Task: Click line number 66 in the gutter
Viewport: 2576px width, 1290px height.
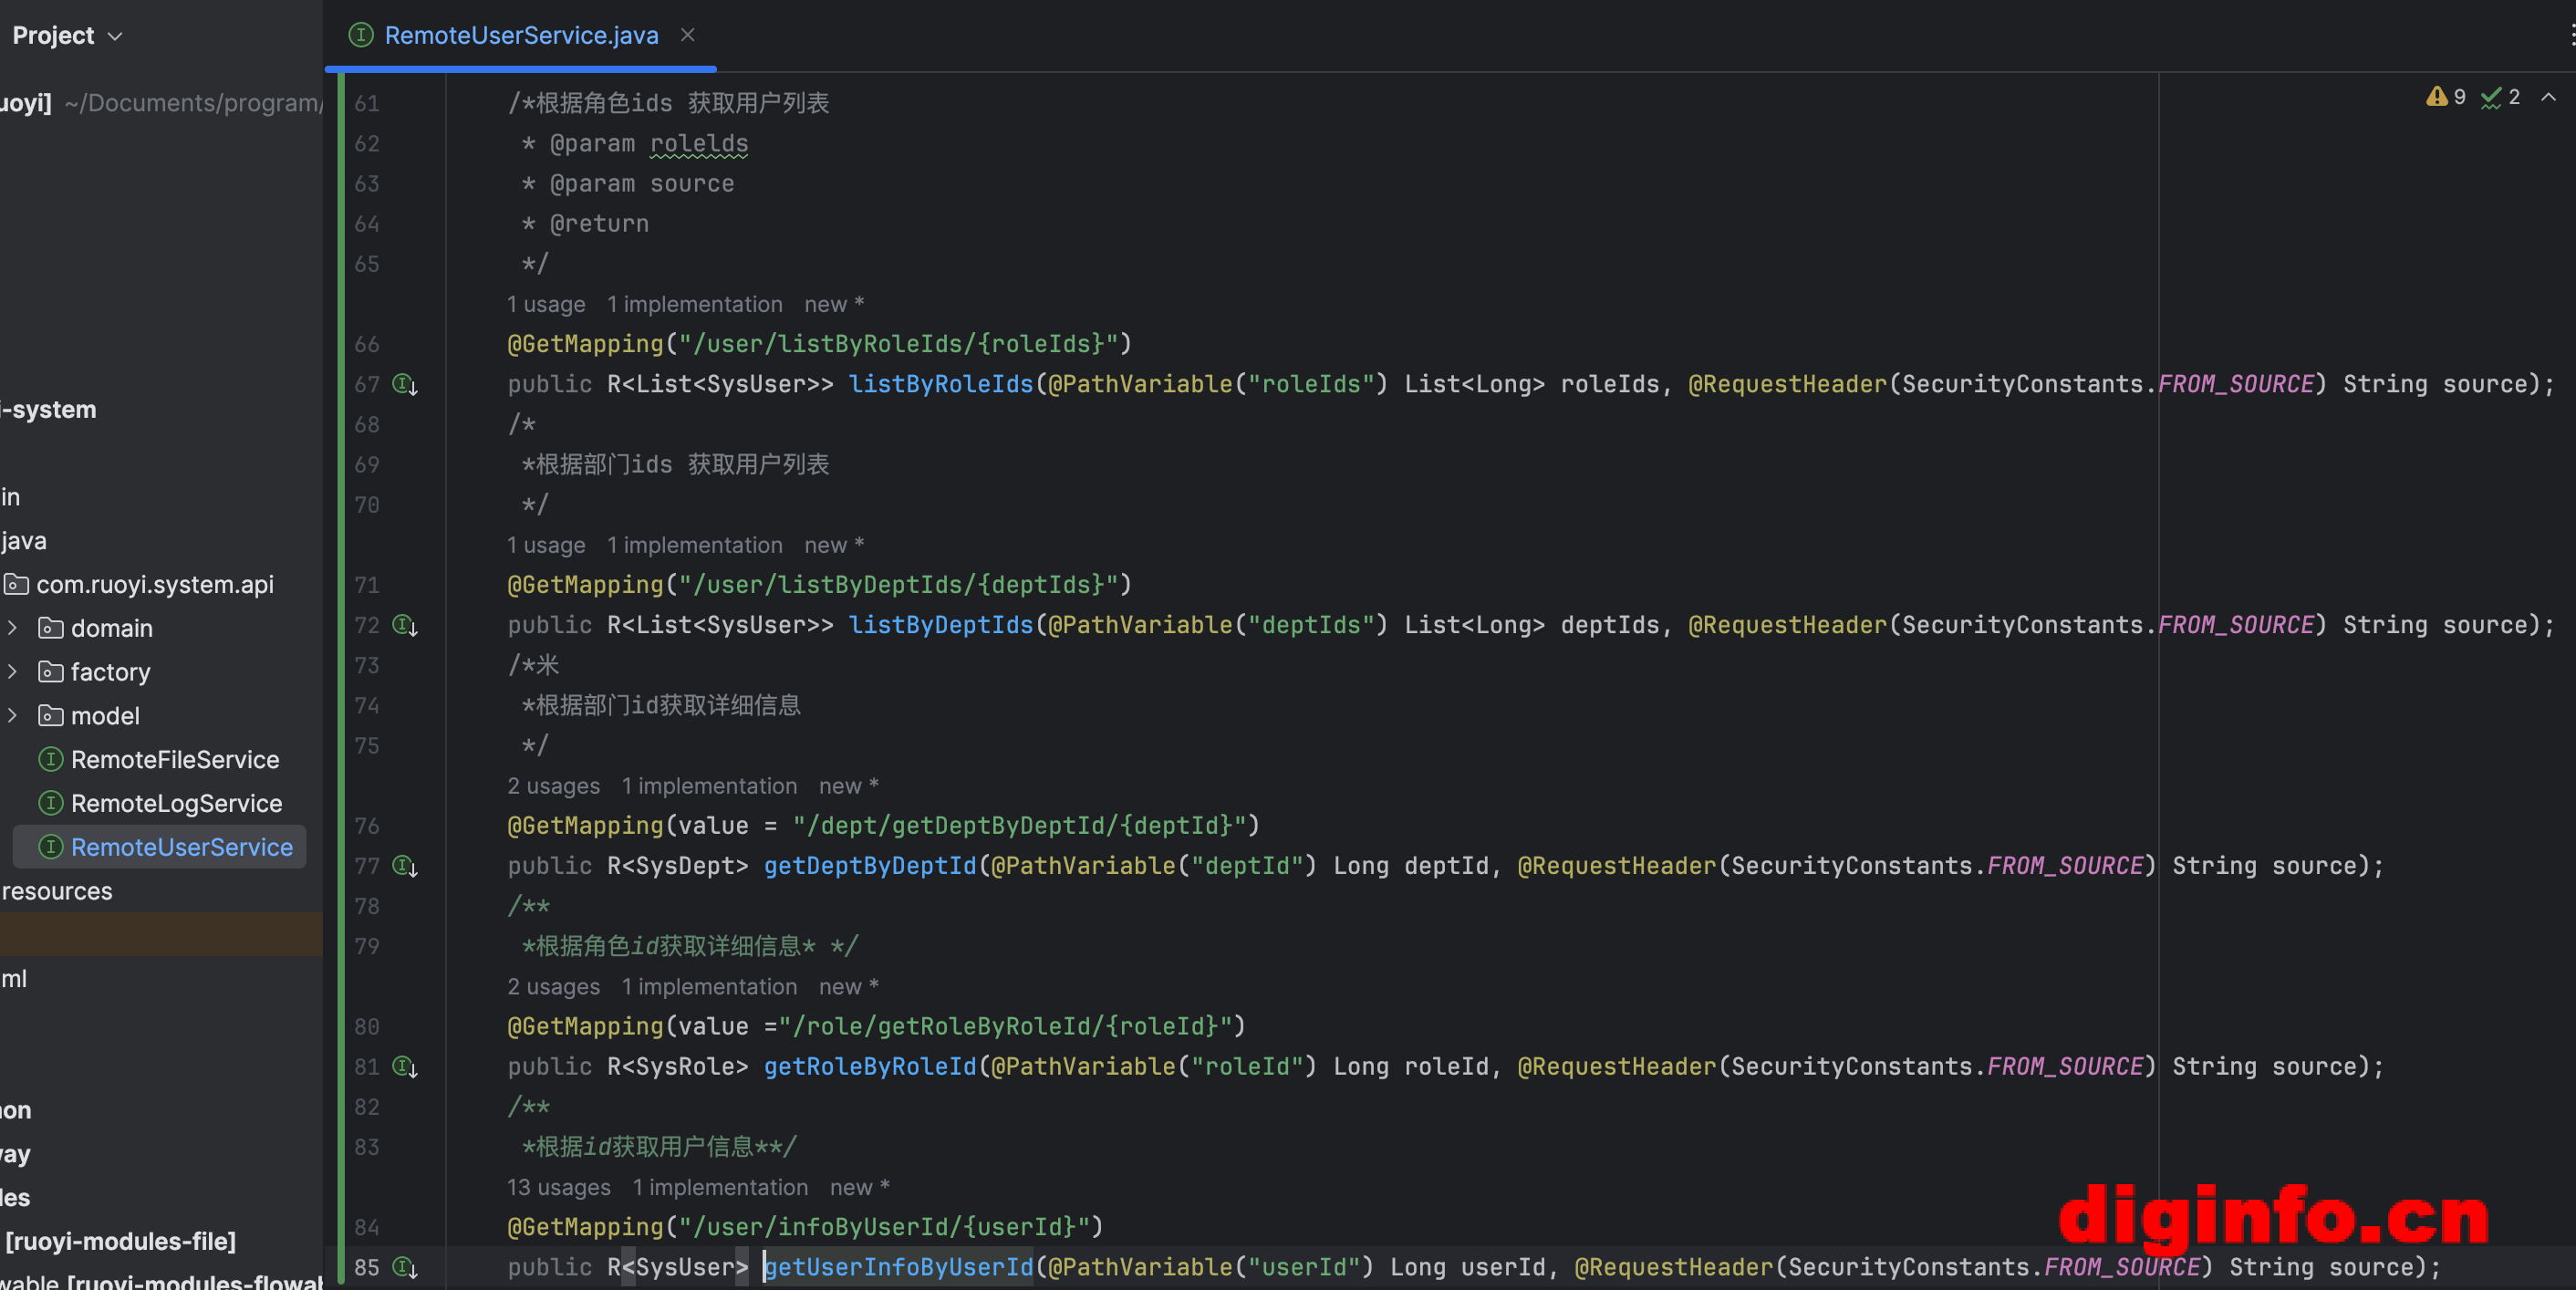Action: (367, 344)
